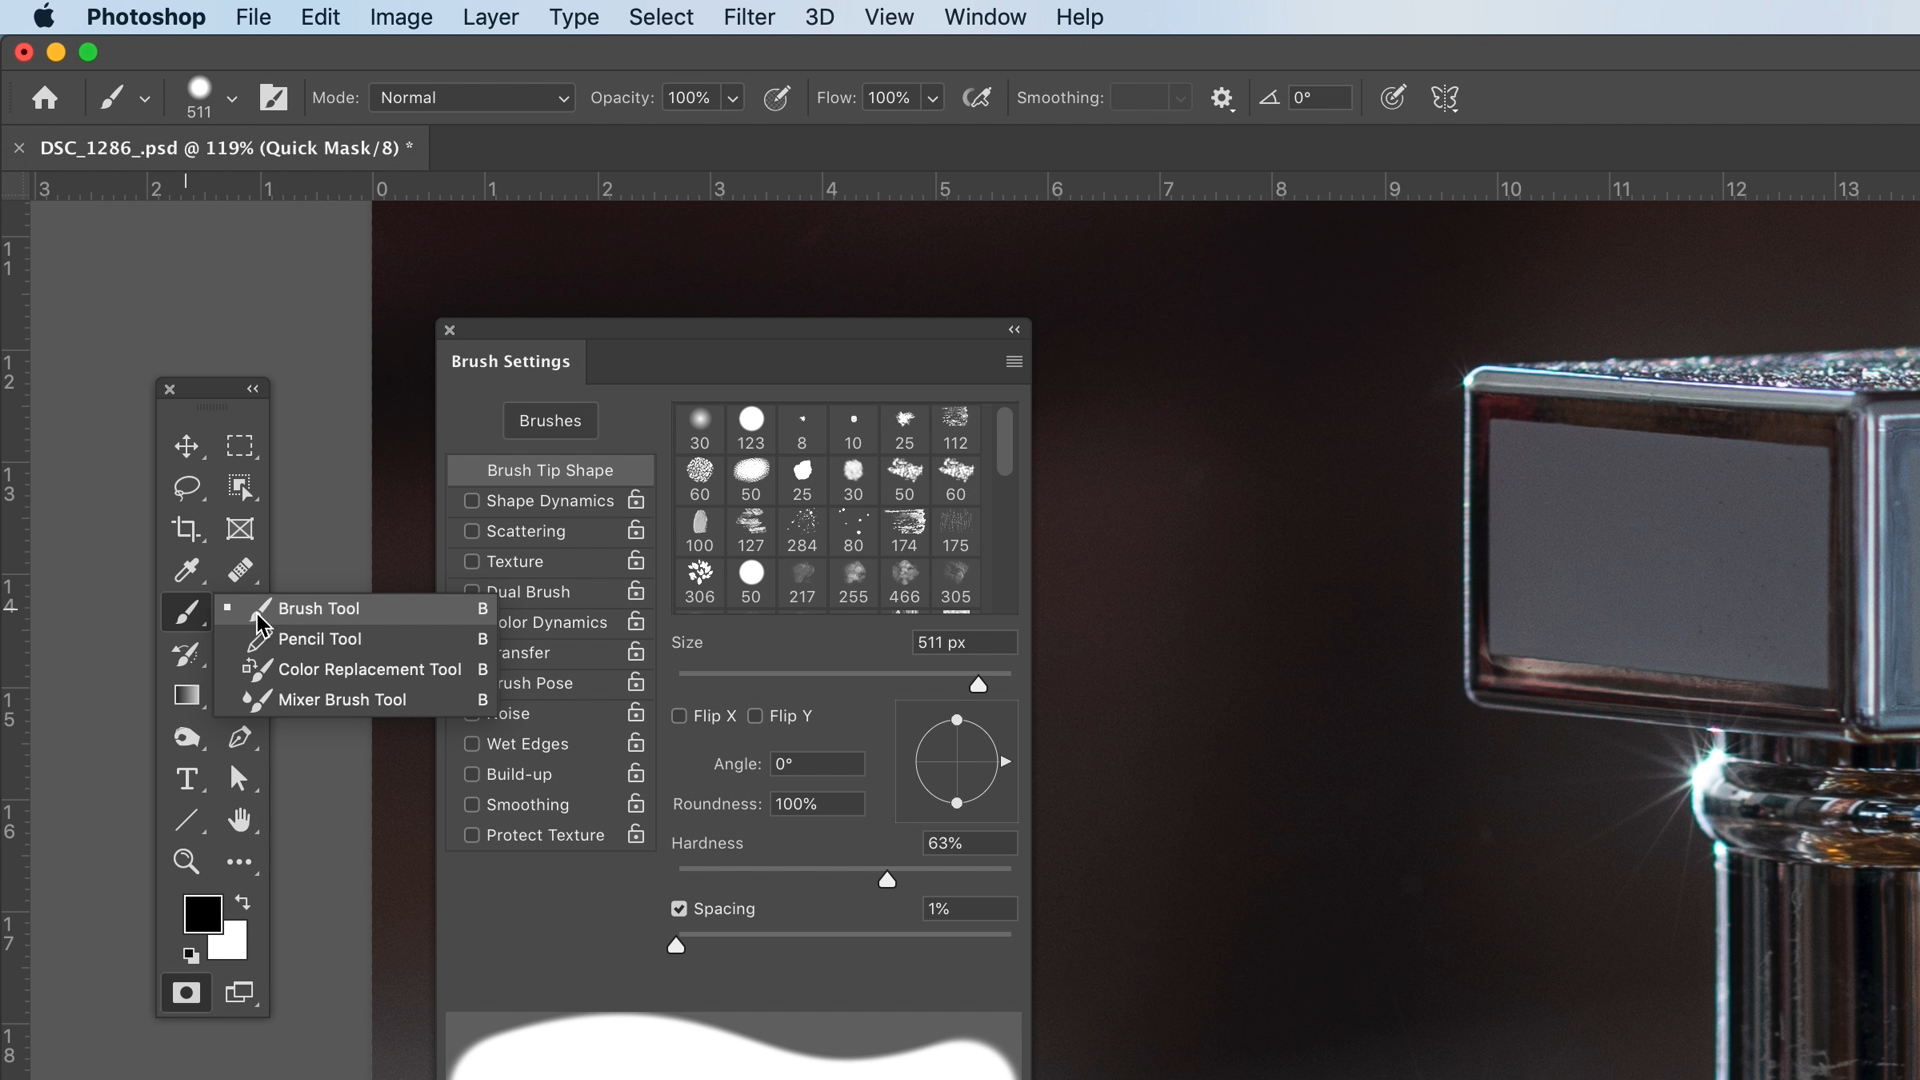Select the Healing Brush tool

[x=239, y=570]
